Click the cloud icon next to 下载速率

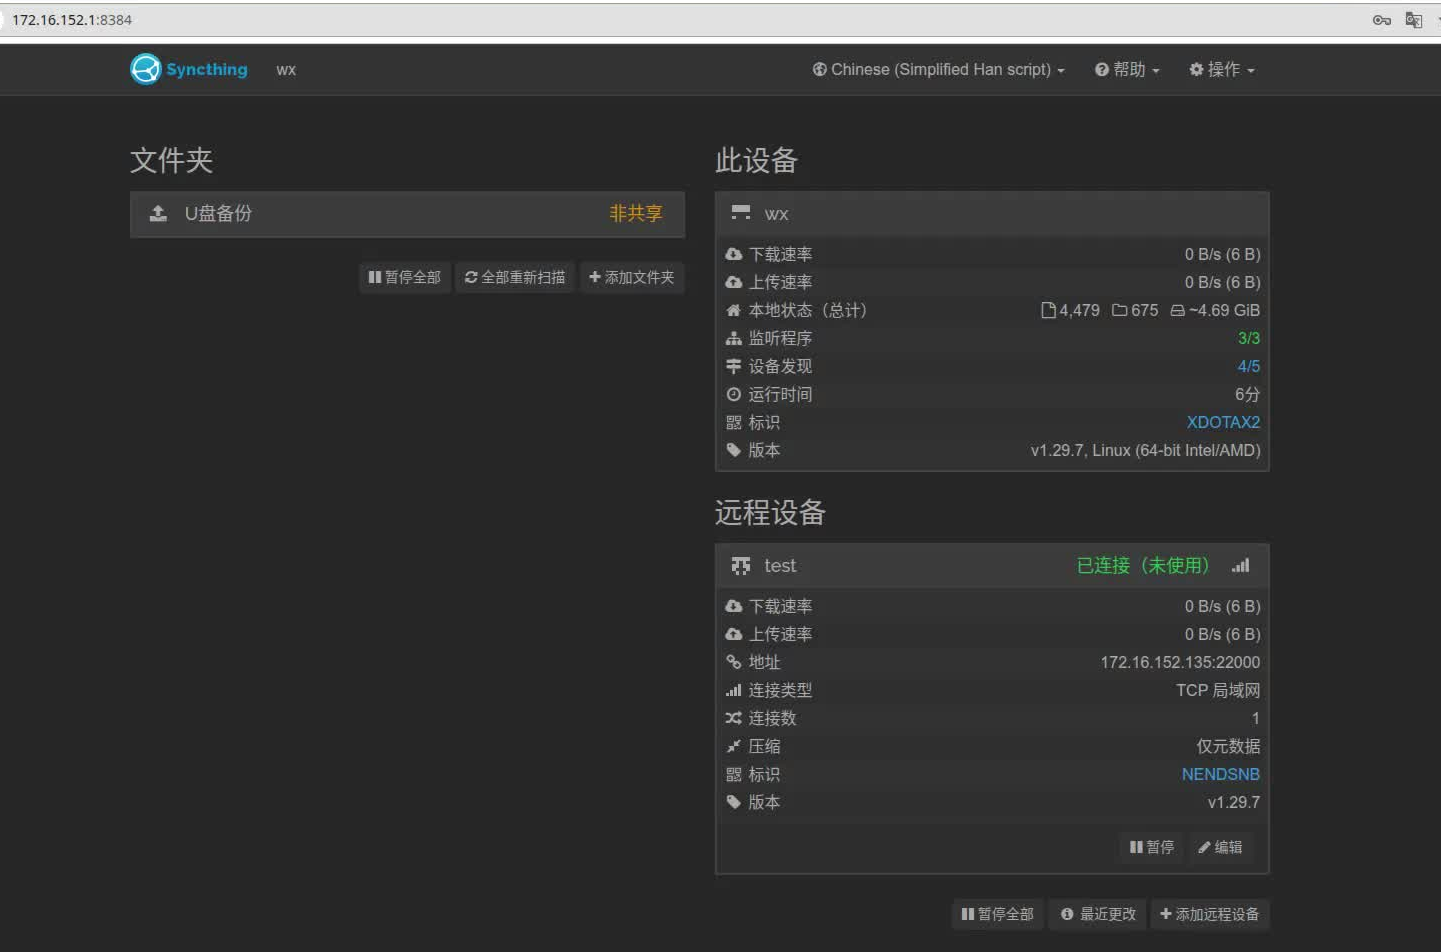coord(734,254)
